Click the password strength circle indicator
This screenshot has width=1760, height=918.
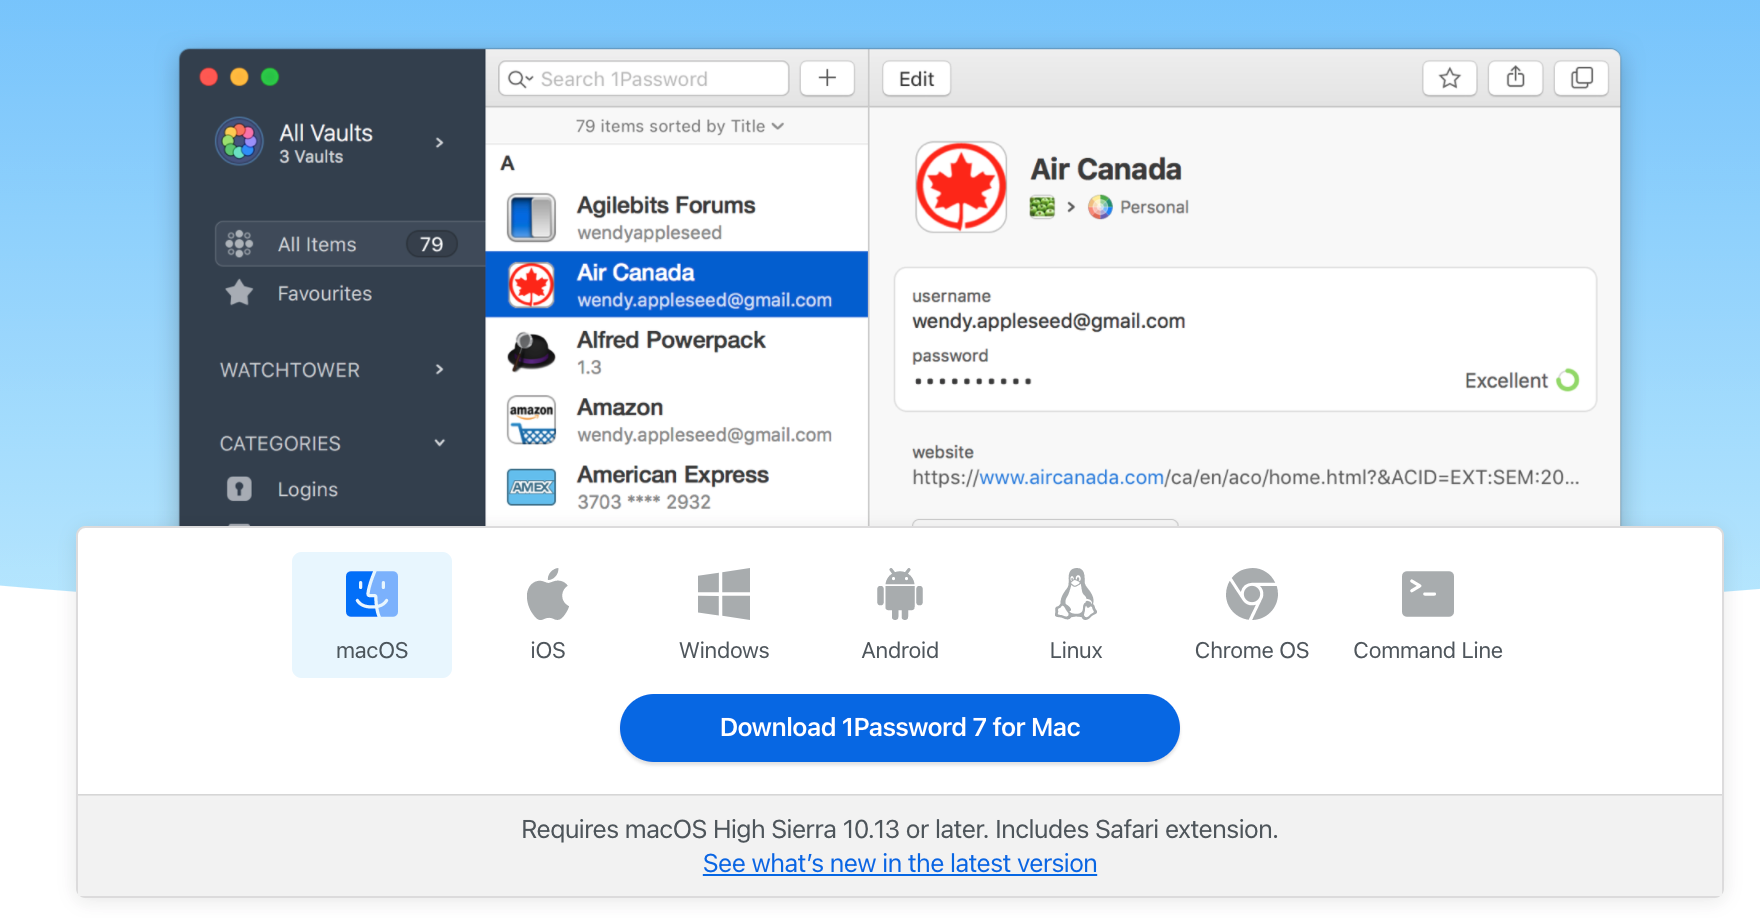click(x=1568, y=380)
